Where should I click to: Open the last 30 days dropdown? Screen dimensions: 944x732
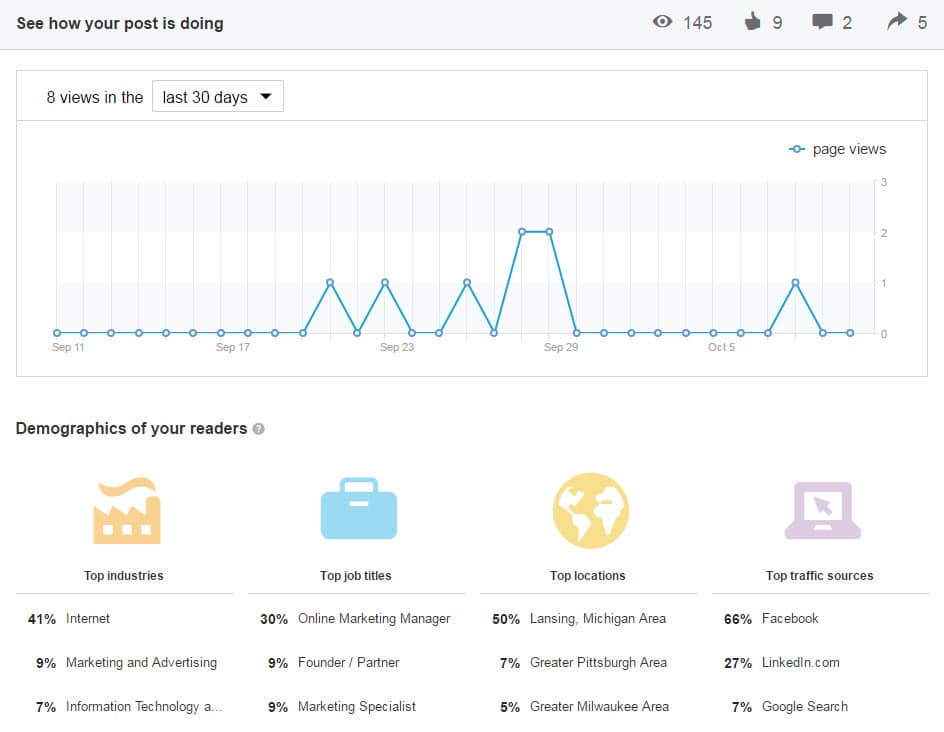coord(217,96)
